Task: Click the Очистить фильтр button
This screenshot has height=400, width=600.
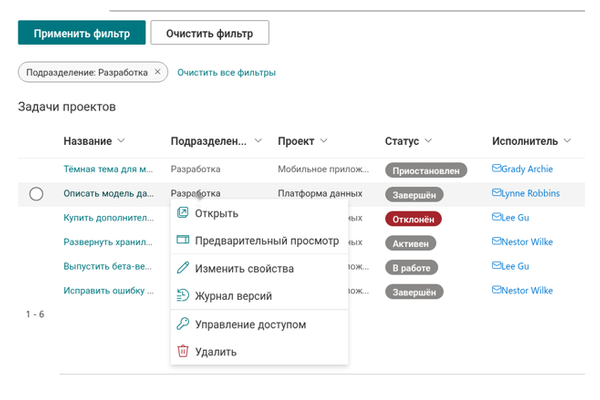Action: [210, 33]
